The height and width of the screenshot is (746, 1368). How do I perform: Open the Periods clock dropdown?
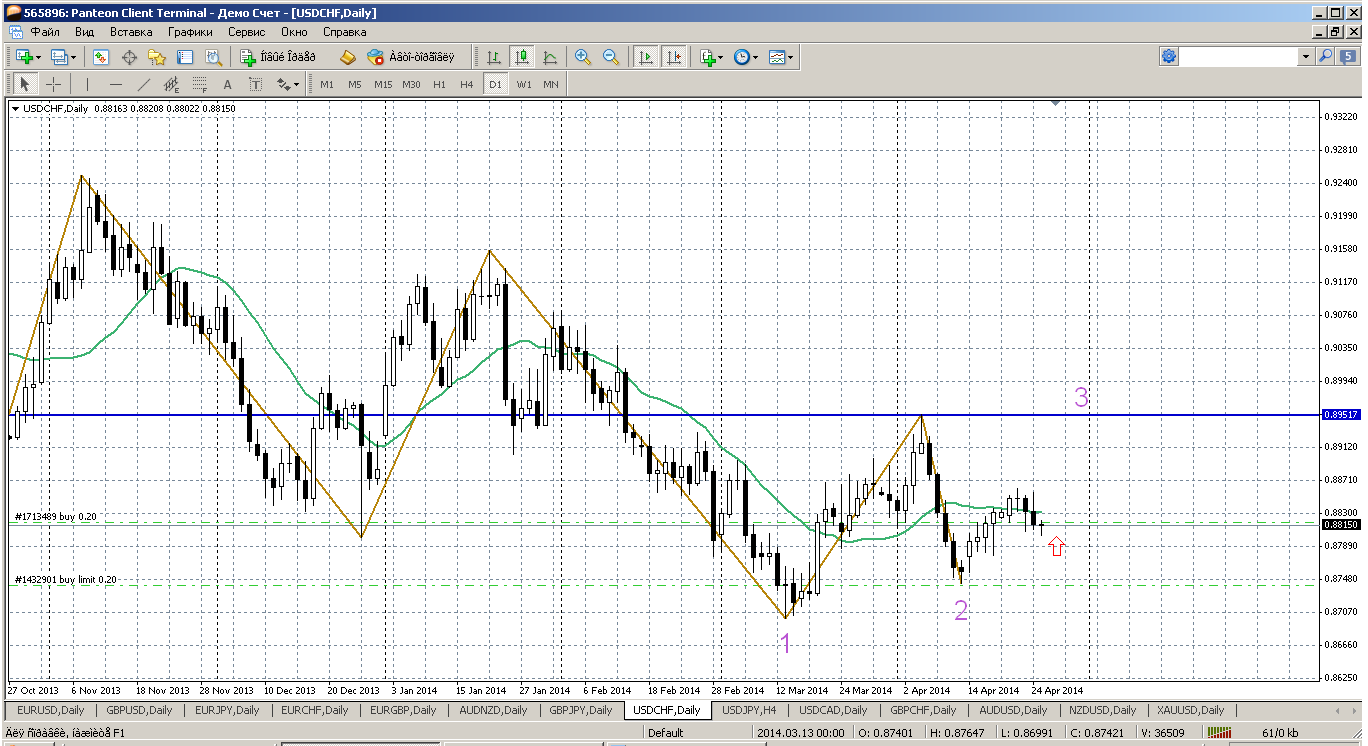tap(745, 57)
